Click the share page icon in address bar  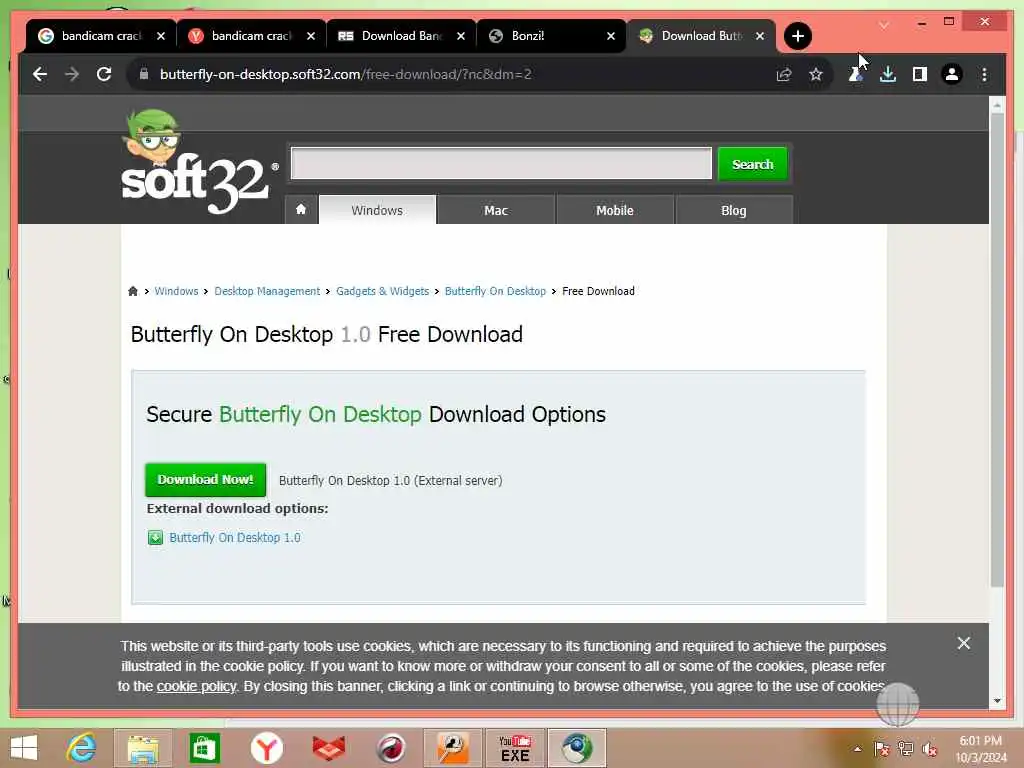pyautogui.click(x=784, y=74)
